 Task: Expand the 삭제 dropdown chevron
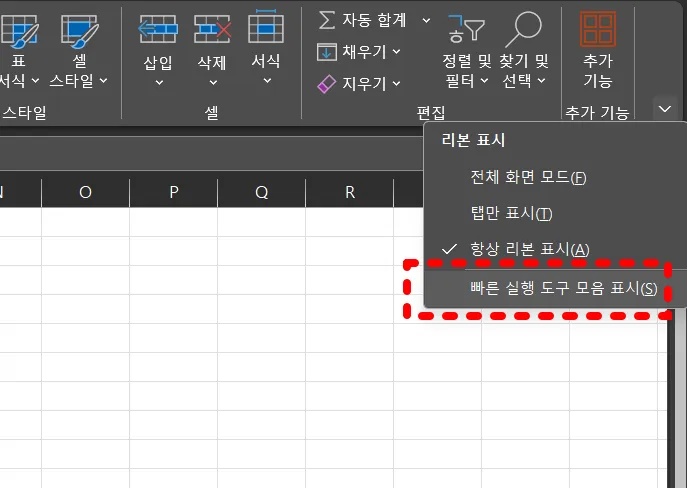[213, 82]
